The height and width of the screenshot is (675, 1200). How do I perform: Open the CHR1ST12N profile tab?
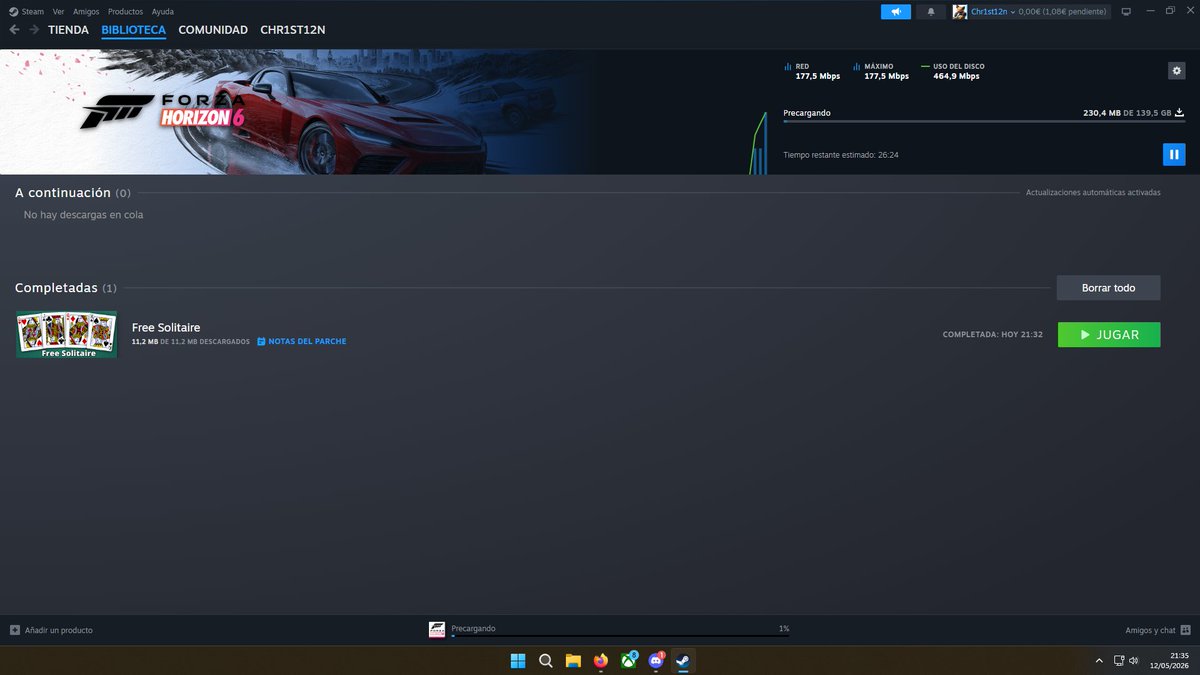point(292,30)
